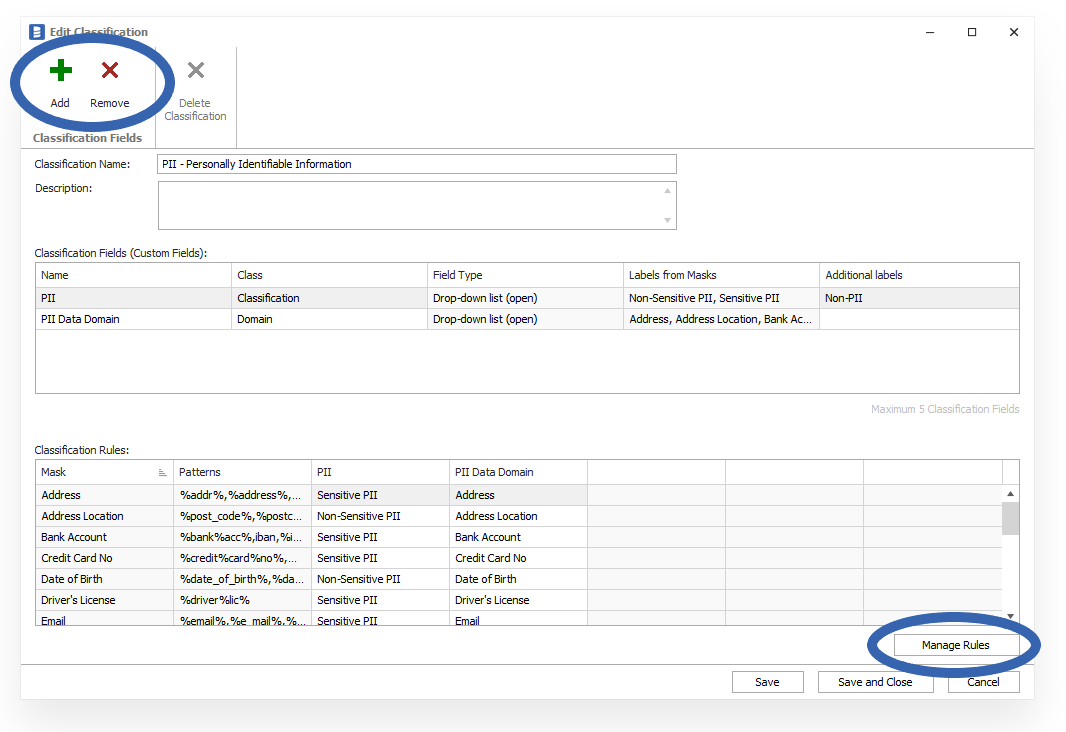Click the Save button
The image size is (1066, 732).
[x=767, y=682]
